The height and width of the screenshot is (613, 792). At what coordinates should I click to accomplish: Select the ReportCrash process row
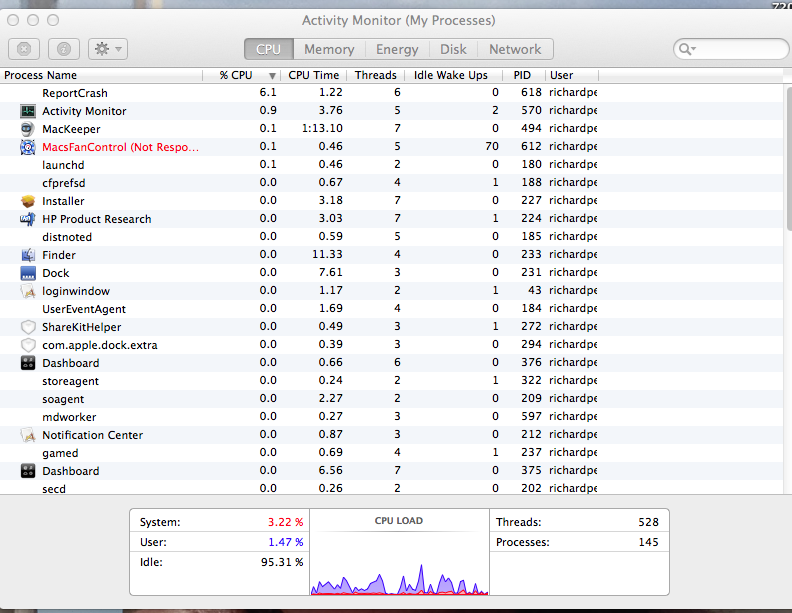(x=391, y=93)
